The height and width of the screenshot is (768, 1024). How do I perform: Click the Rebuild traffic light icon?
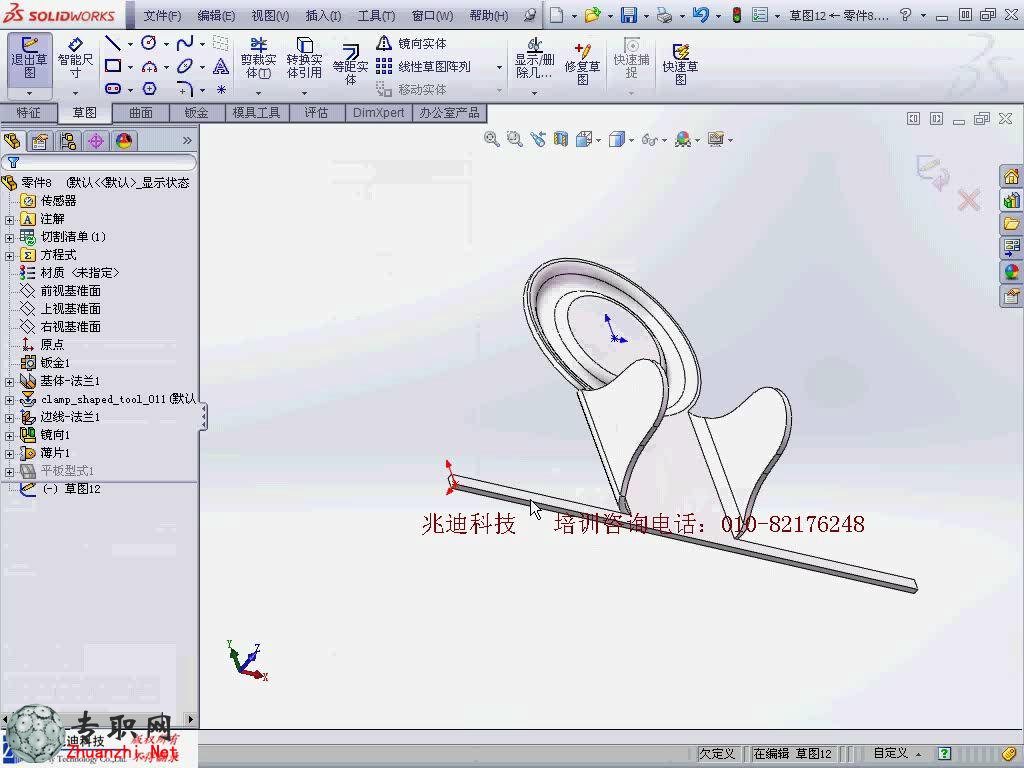pos(737,15)
